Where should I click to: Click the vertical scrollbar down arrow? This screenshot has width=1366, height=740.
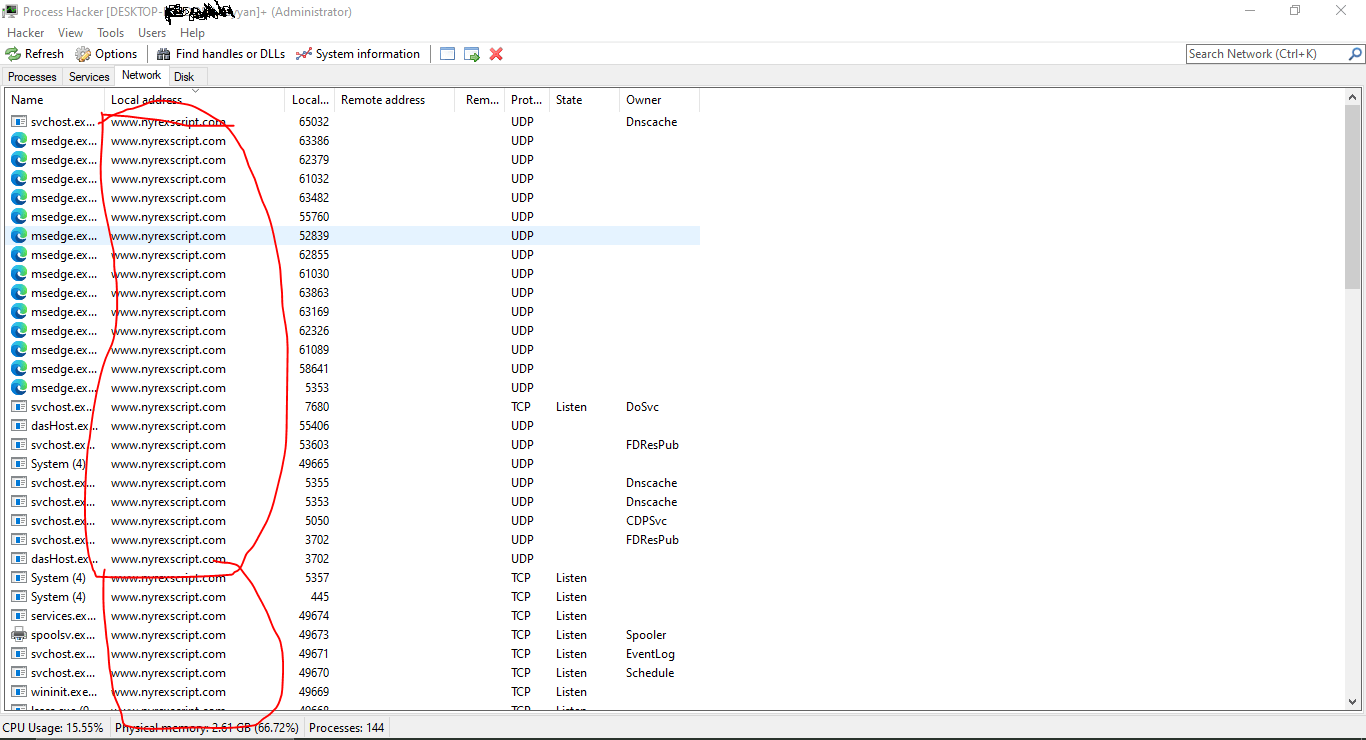point(1354,701)
